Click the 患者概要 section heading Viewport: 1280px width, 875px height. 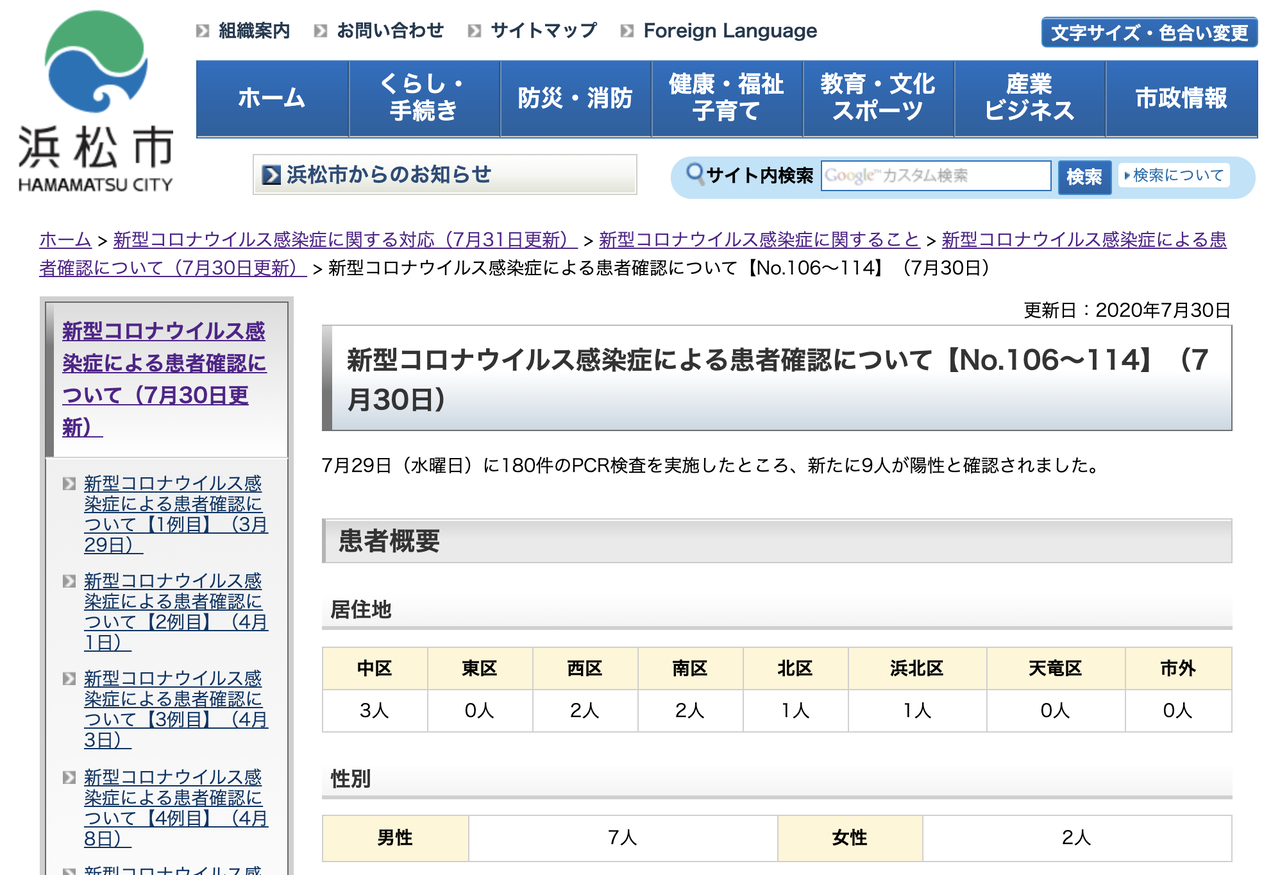pos(777,541)
